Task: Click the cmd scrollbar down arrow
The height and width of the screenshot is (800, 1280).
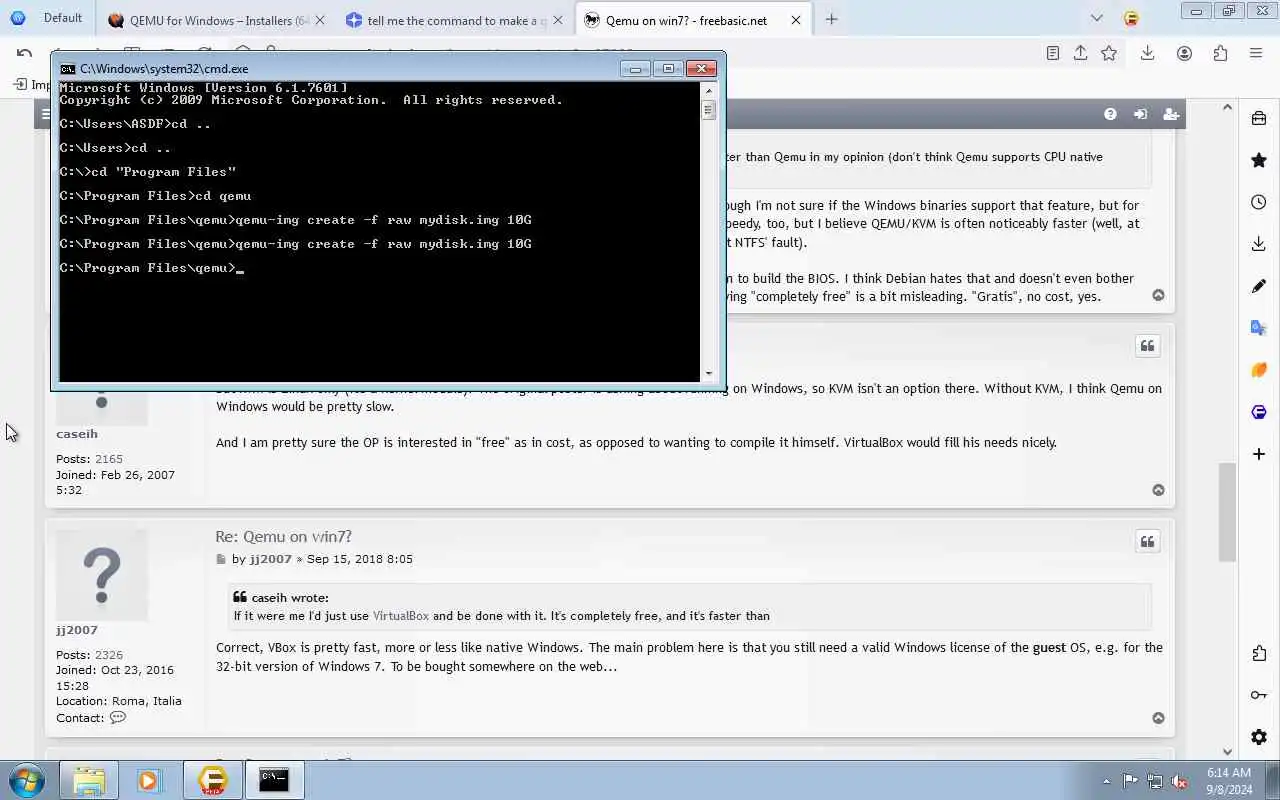Action: coord(709,373)
